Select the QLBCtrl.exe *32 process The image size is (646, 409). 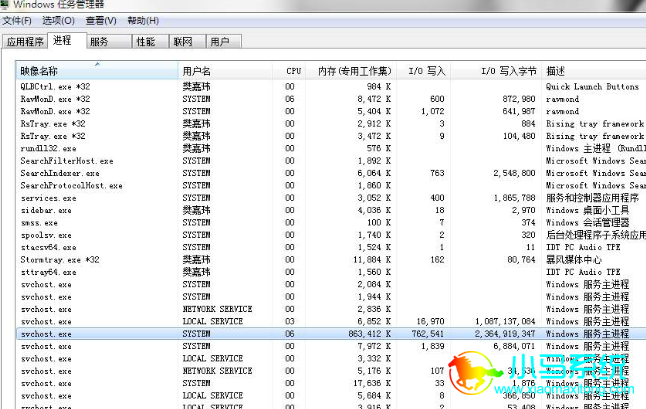pyautogui.click(x=331, y=86)
